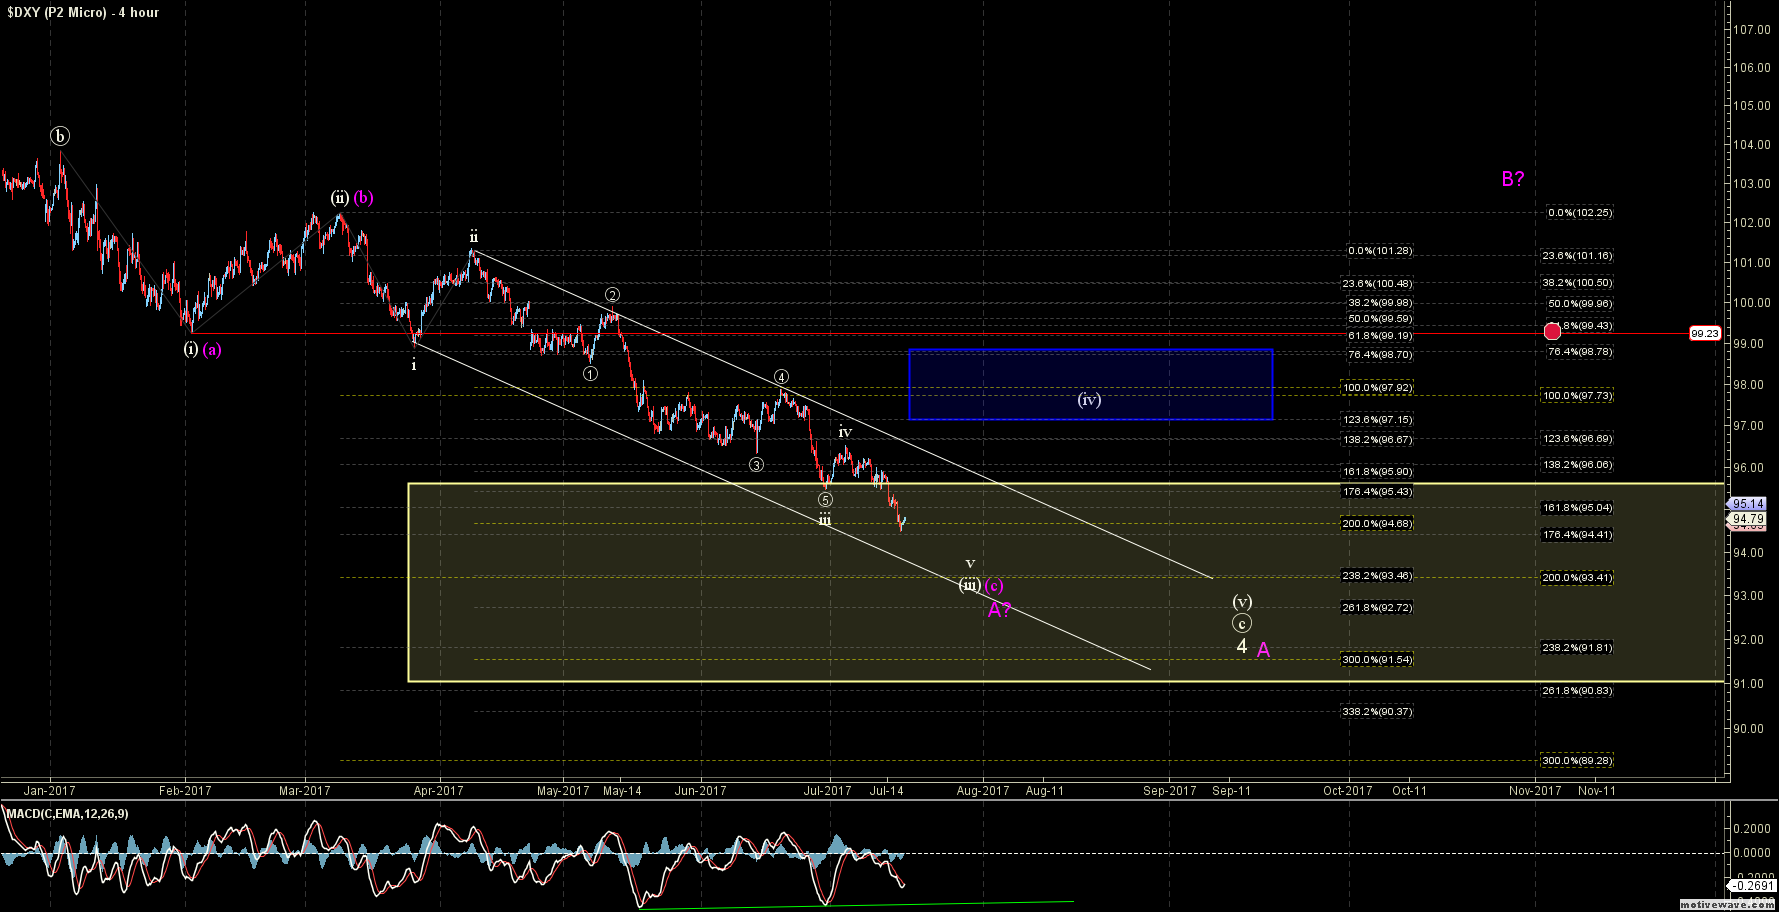This screenshot has height=912, width=1779.
Task: Click the 100.0%(97.92) Fibonacci level
Action: point(1377,387)
